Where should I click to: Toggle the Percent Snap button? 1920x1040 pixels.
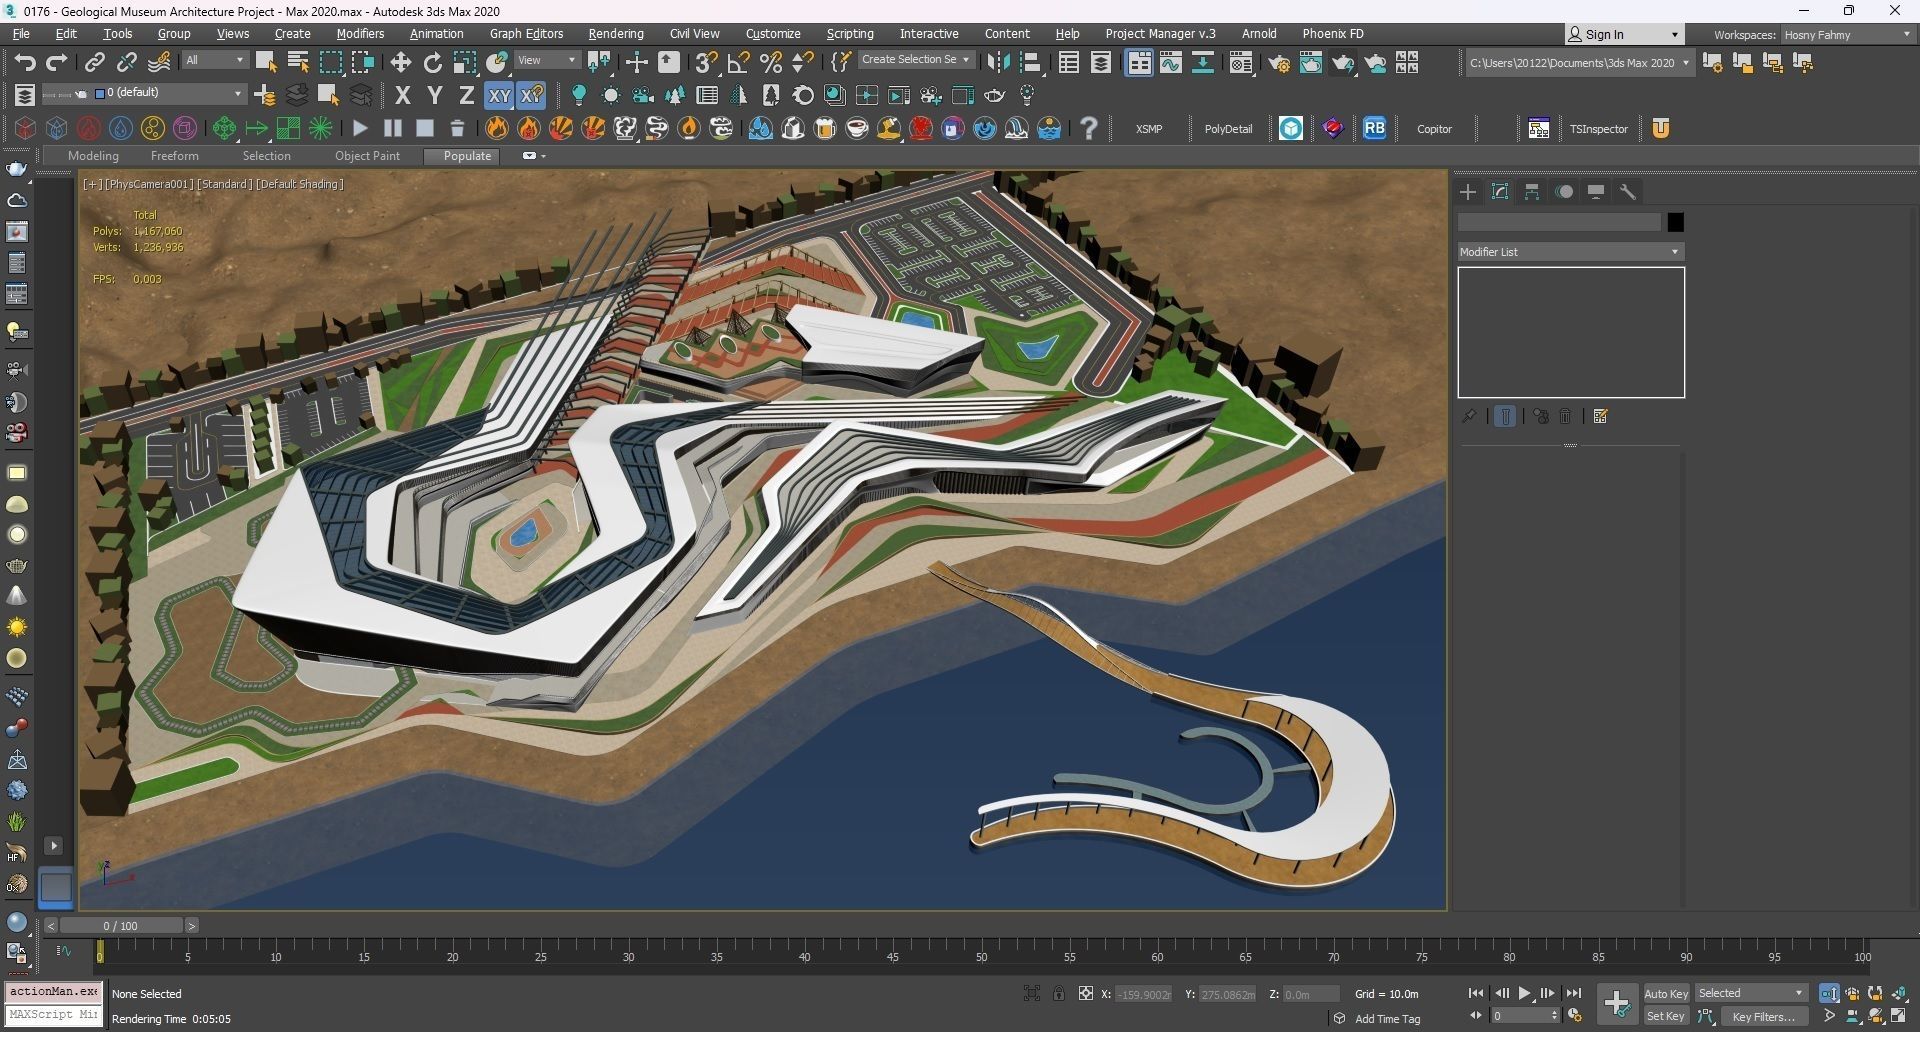click(x=771, y=63)
